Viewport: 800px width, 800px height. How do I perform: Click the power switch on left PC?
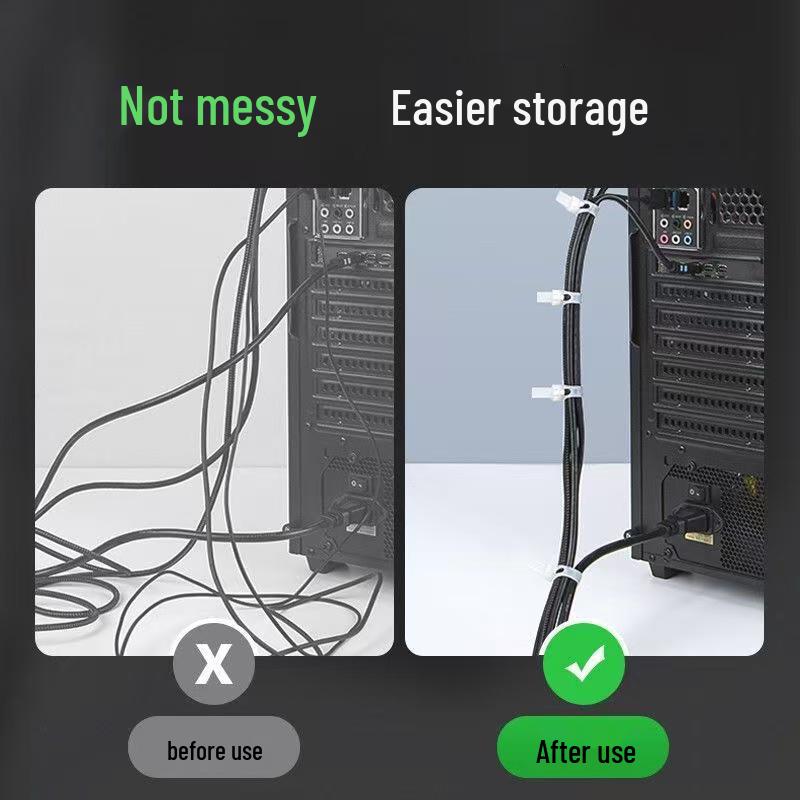coord(357,483)
